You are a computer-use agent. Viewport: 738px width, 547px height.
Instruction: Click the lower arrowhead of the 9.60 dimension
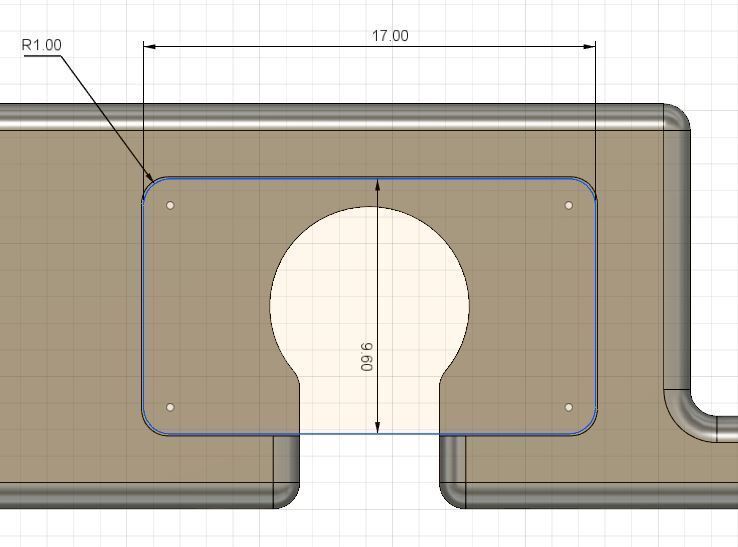(x=377, y=427)
